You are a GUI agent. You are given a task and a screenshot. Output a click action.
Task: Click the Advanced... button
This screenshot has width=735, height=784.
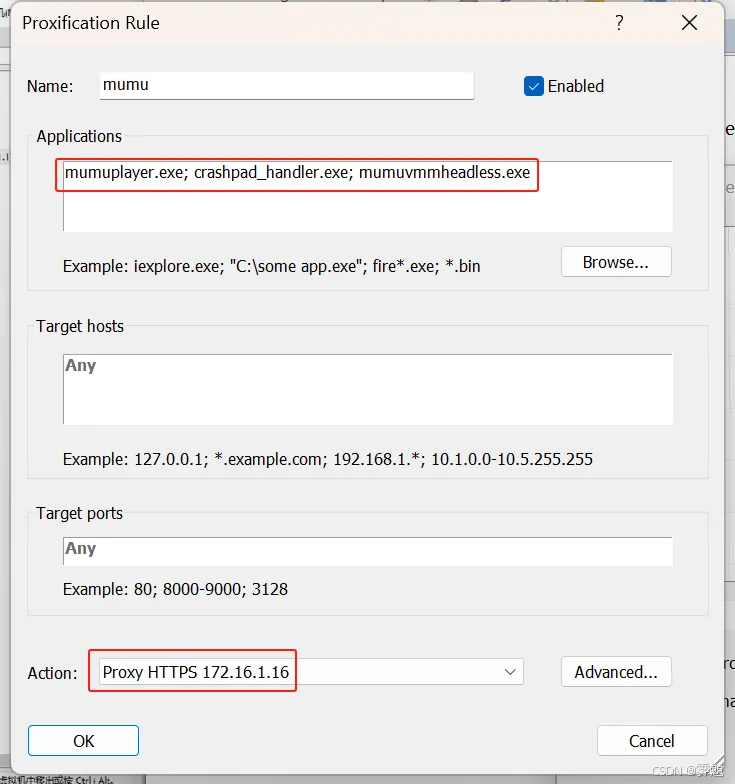point(616,672)
